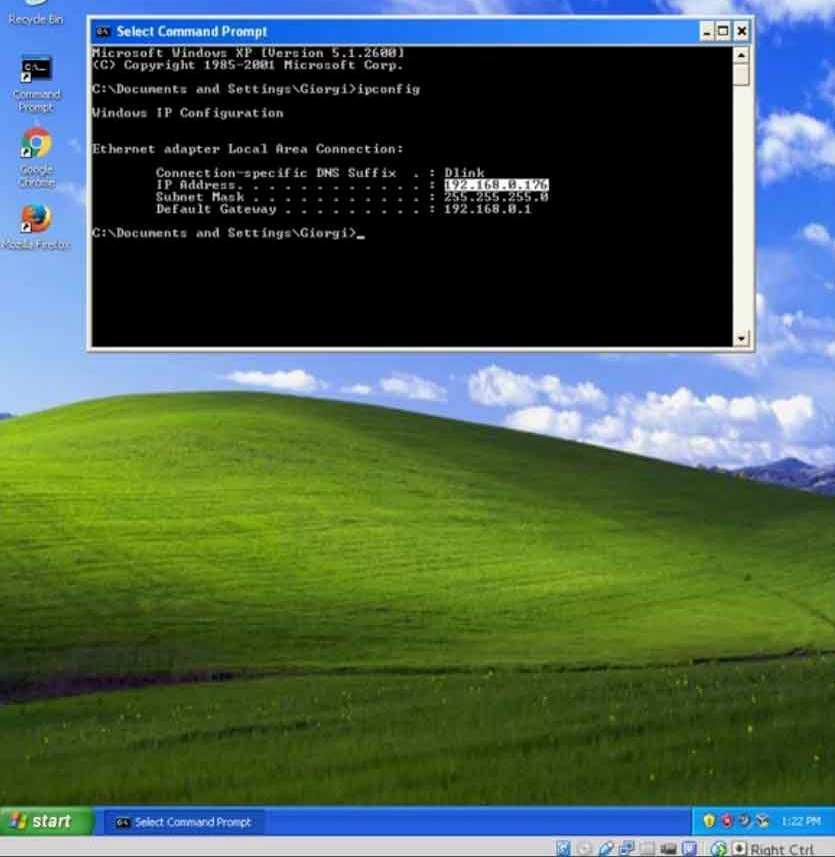835x857 pixels.
Task: Select the Command Prompt desktop shortcut
Action: 36,84
